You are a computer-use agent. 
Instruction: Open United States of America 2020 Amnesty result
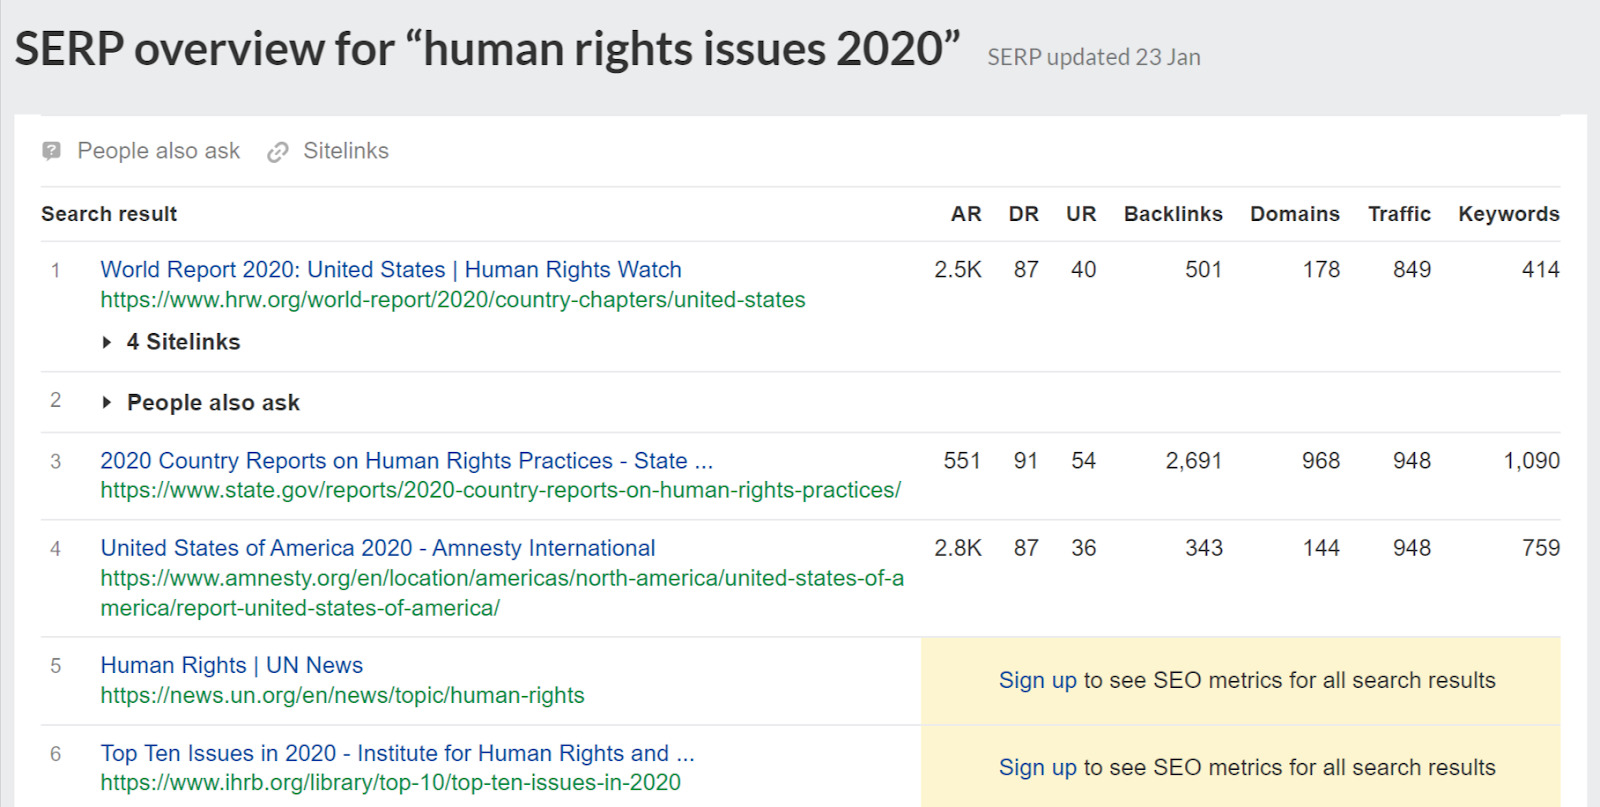pyautogui.click(x=378, y=548)
